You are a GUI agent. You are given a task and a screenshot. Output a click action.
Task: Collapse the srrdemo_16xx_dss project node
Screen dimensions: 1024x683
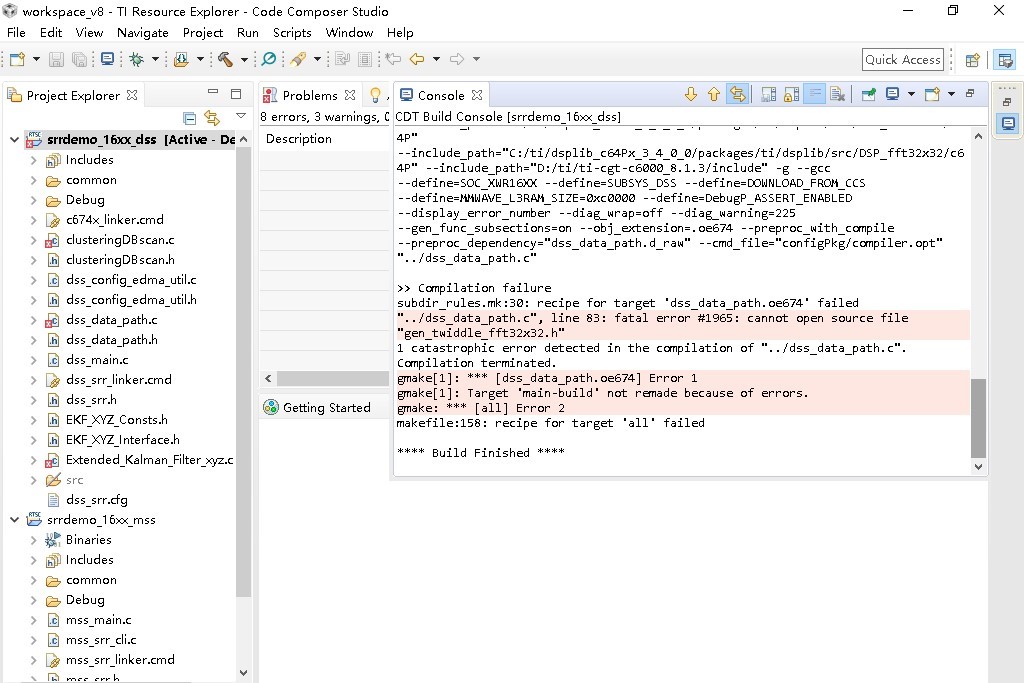click(14, 140)
